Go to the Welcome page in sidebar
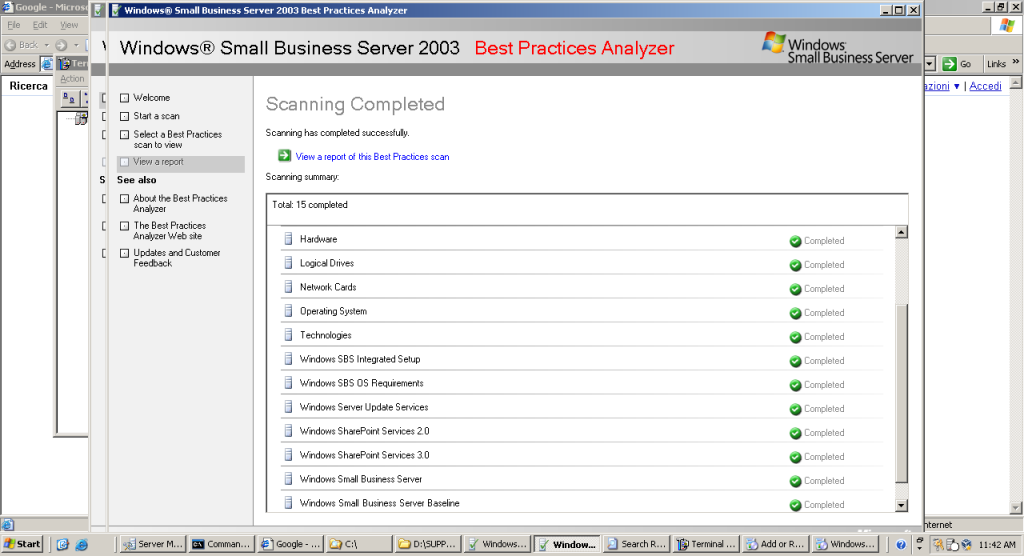Image resolution: width=1024 pixels, height=556 pixels. [x=152, y=97]
